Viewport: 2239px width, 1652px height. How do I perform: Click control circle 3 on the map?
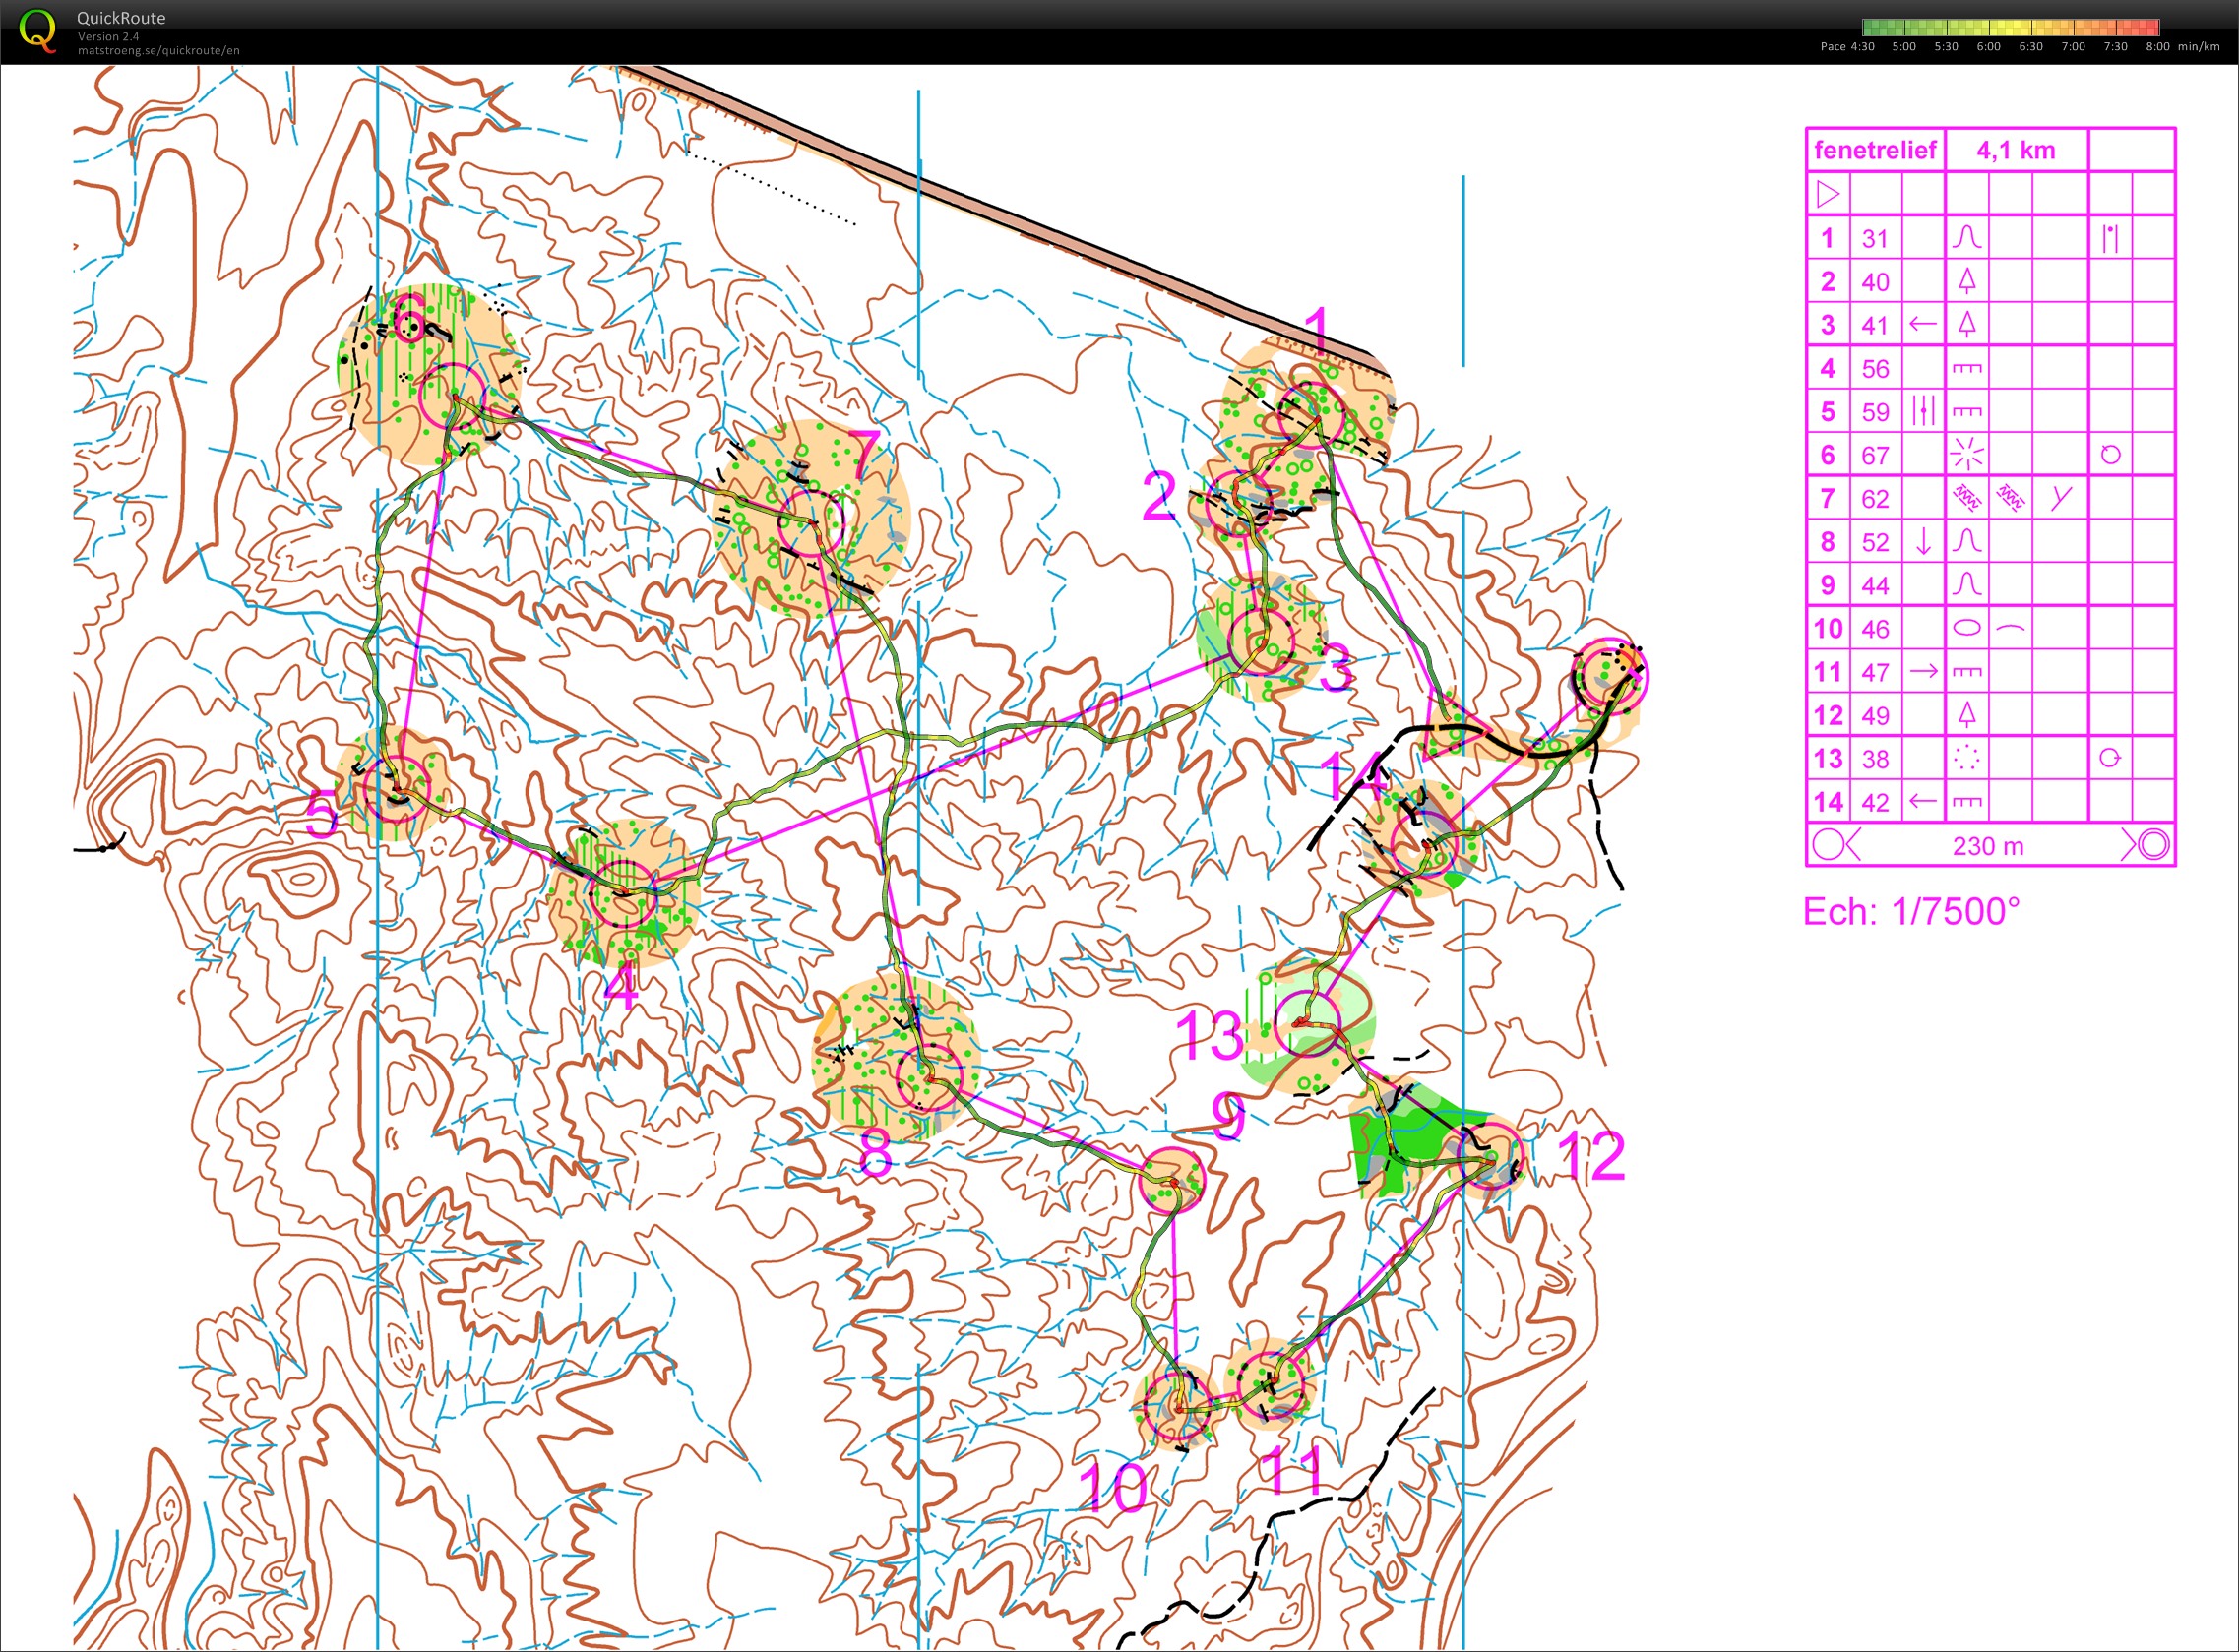point(1261,641)
